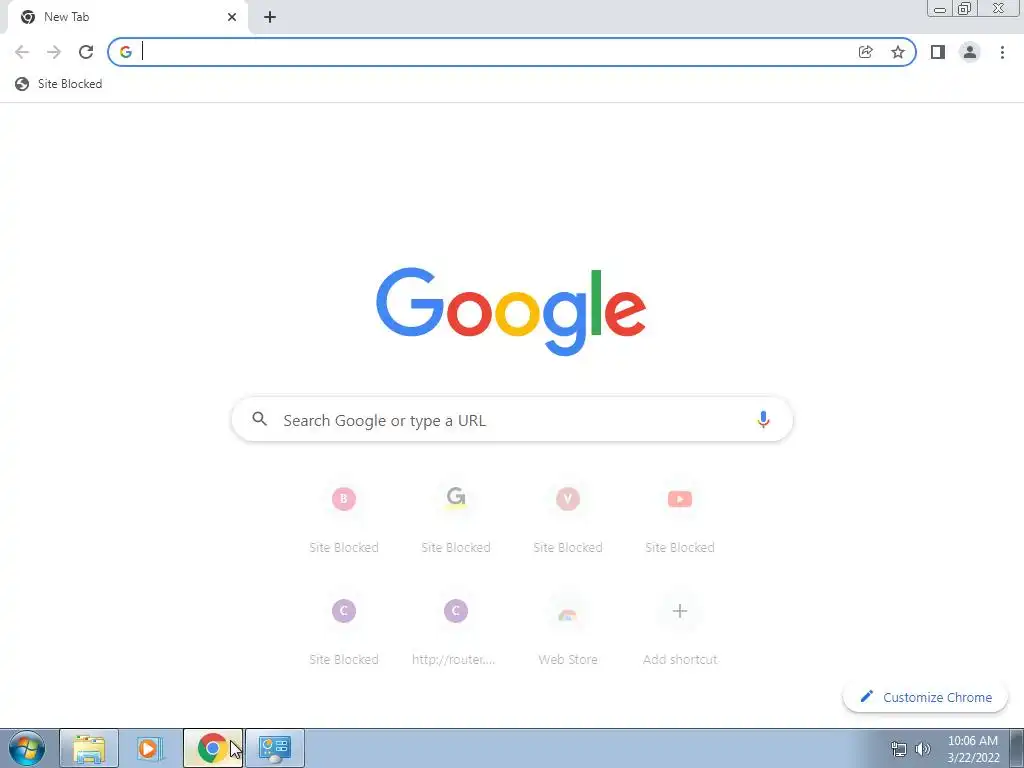Image resolution: width=1024 pixels, height=768 pixels.
Task: Open the shortcut with V icon
Action: point(568,520)
